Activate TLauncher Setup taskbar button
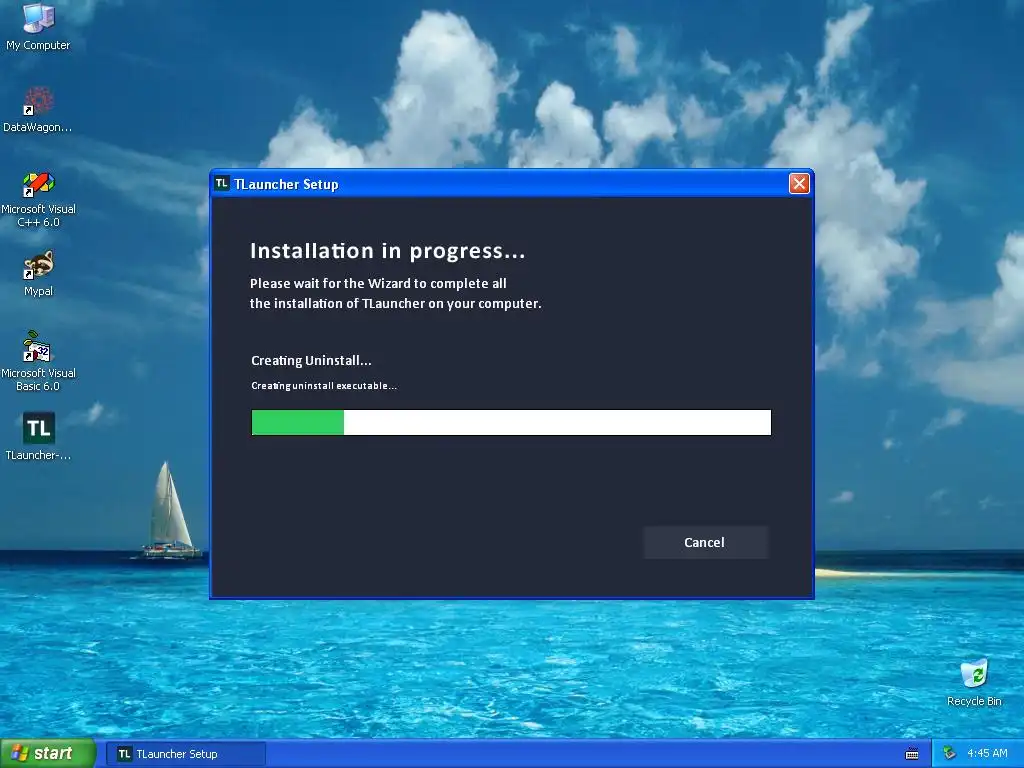This screenshot has height=768, width=1024. coord(186,754)
